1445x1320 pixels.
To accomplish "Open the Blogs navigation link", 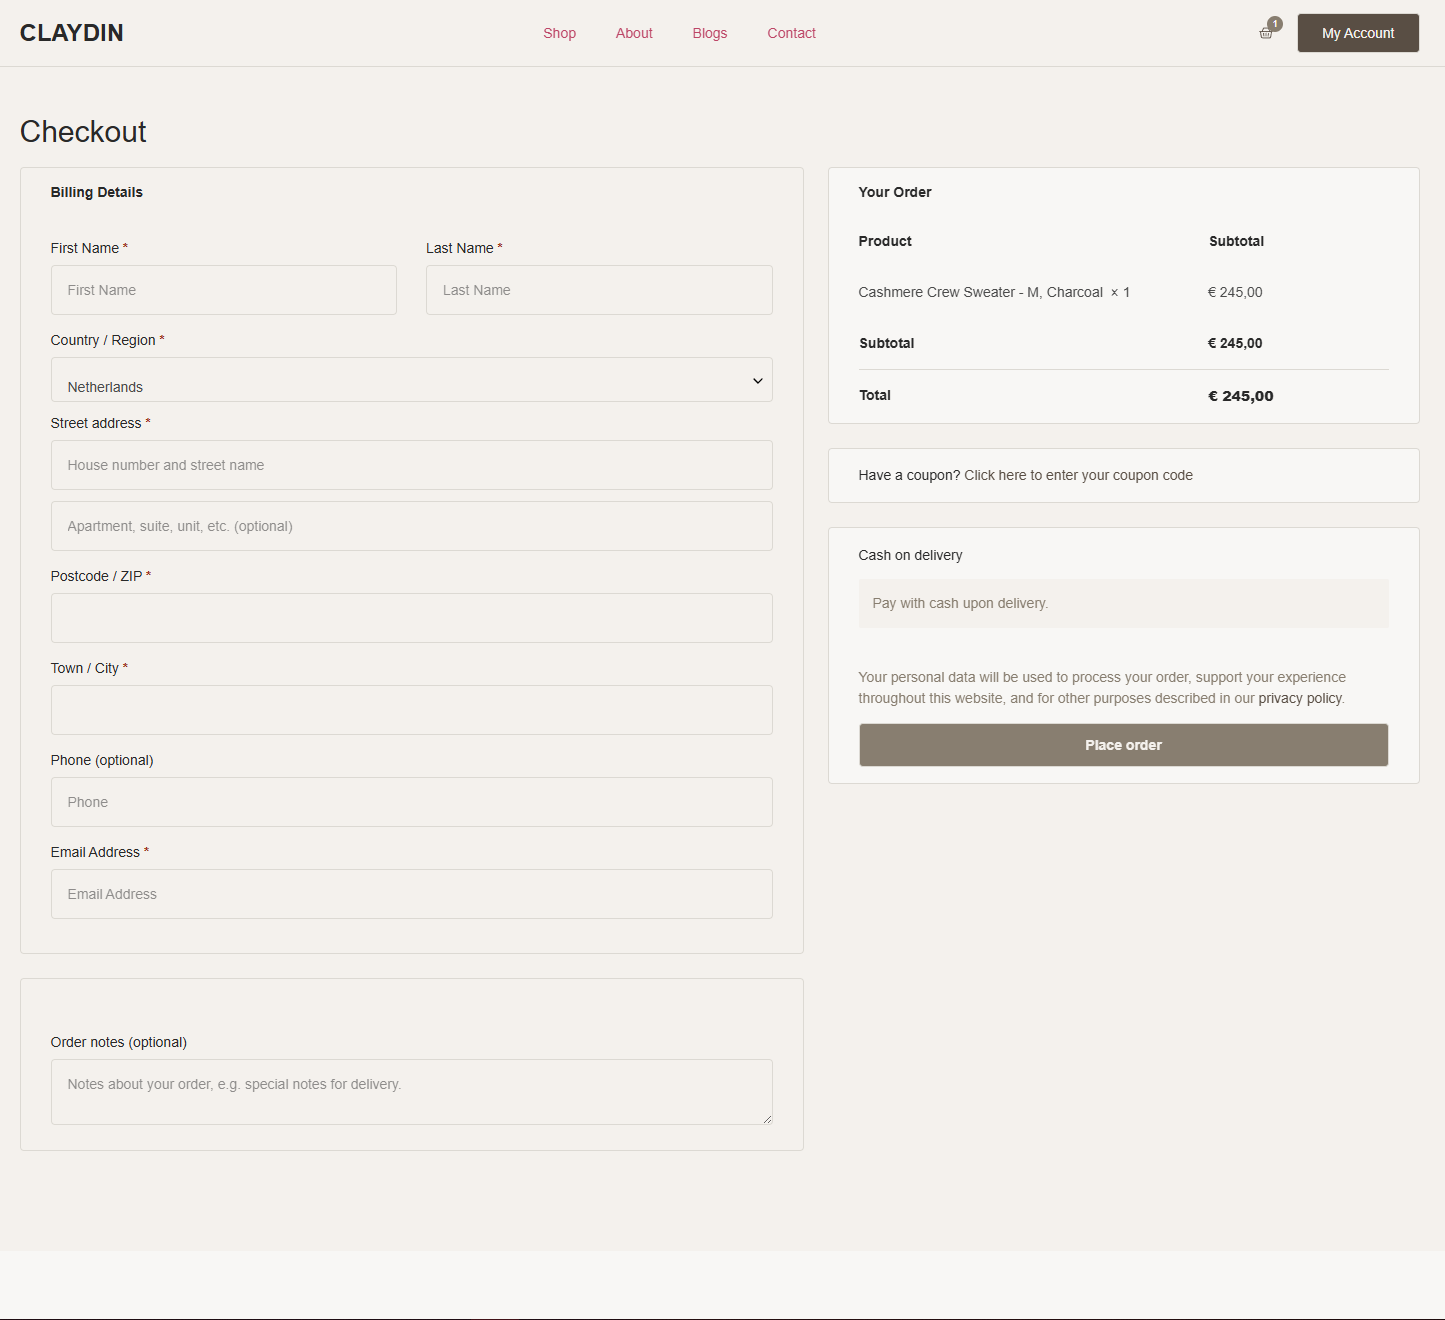I will pyautogui.click(x=709, y=33).
